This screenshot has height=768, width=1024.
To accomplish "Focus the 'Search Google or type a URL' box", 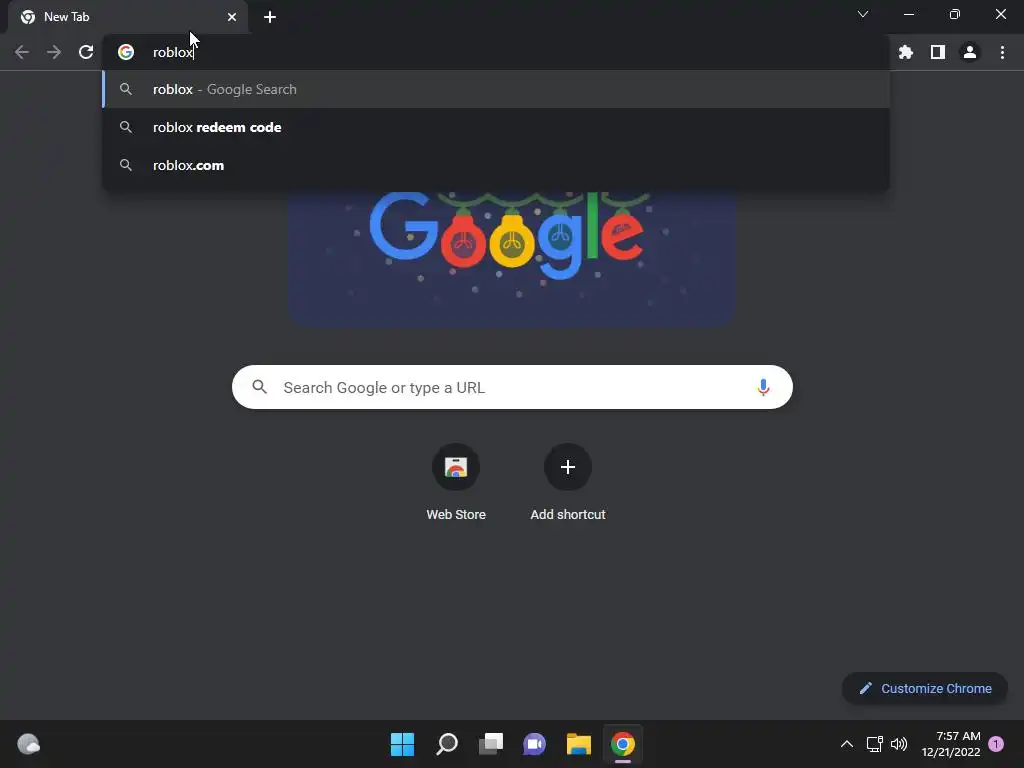I will [512, 387].
